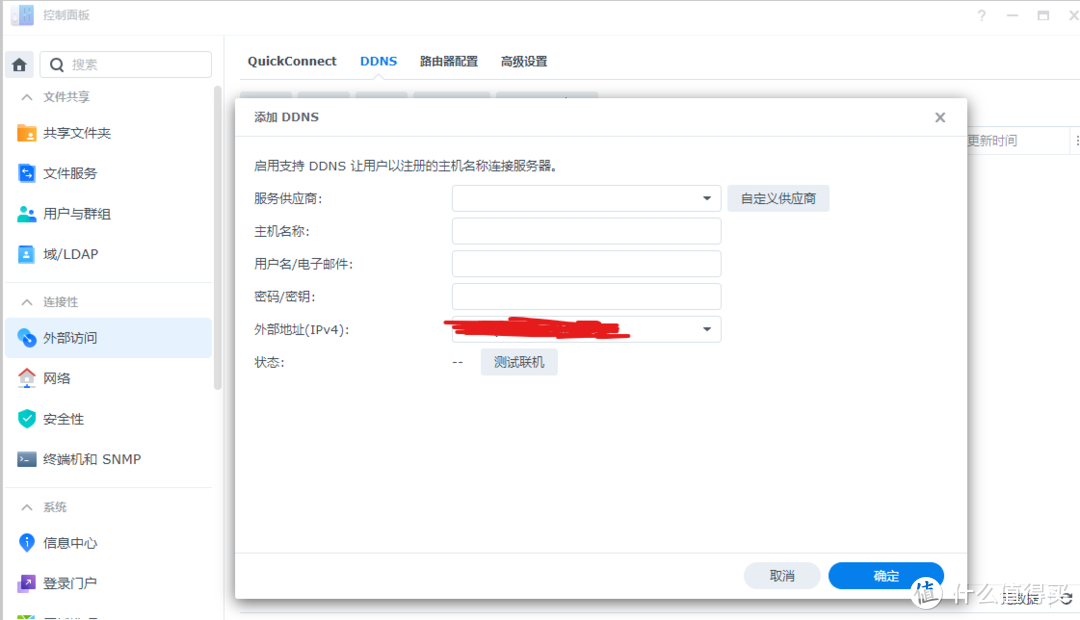Open Network (网络) house icon
Image resolution: width=1080 pixels, height=620 pixels.
point(27,378)
